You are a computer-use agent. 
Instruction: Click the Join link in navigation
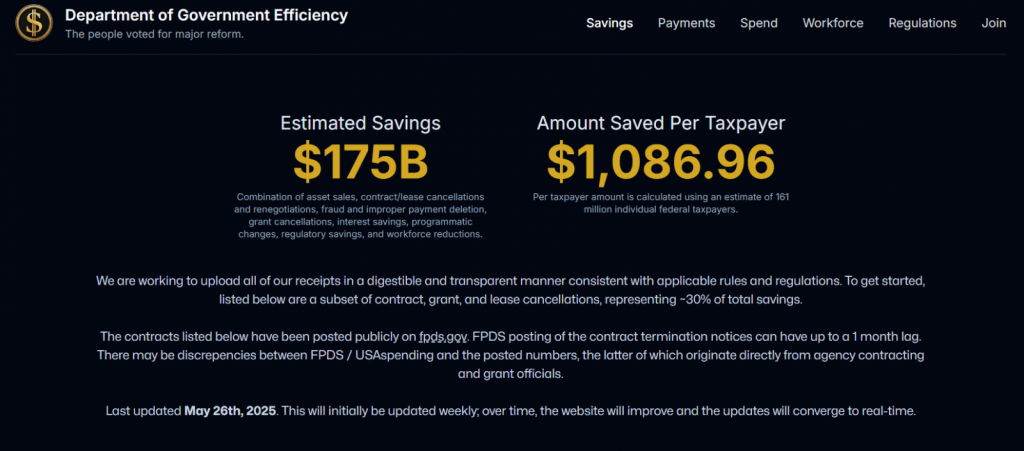coord(993,23)
